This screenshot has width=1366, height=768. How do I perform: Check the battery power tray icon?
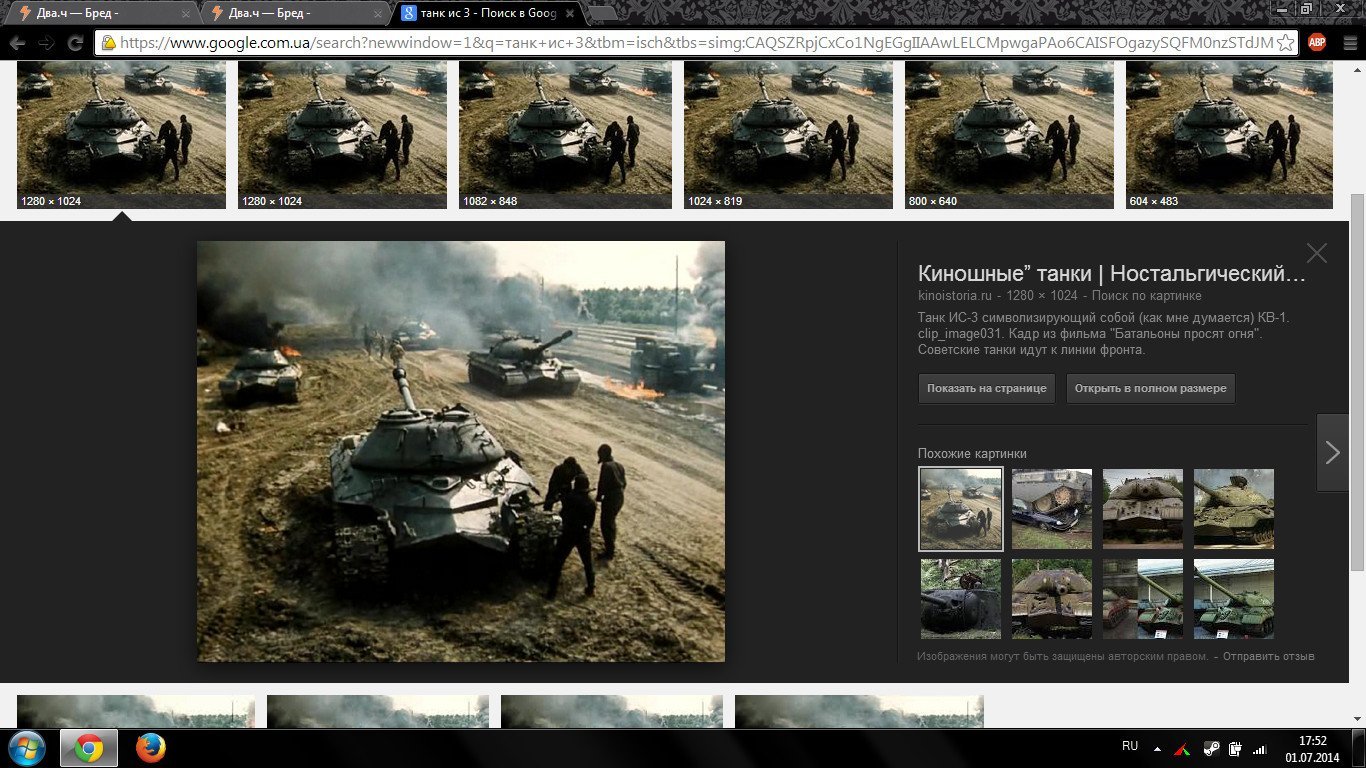pos(1235,748)
